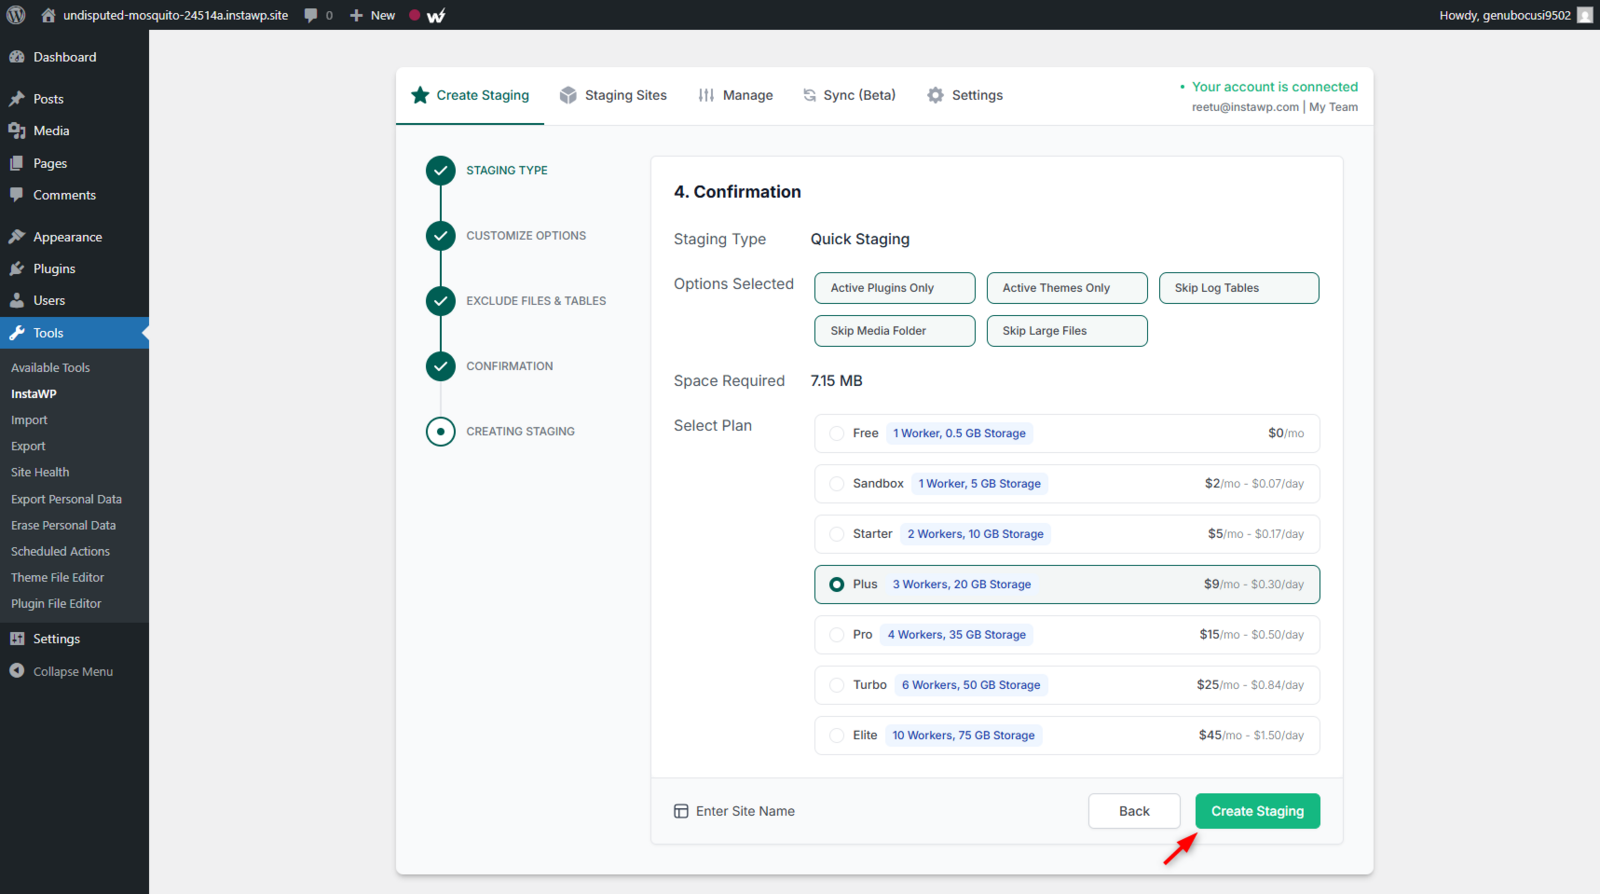This screenshot has height=894, width=1600.
Task: Click the Skip Large Files option chip
Action: (1067, 331)
